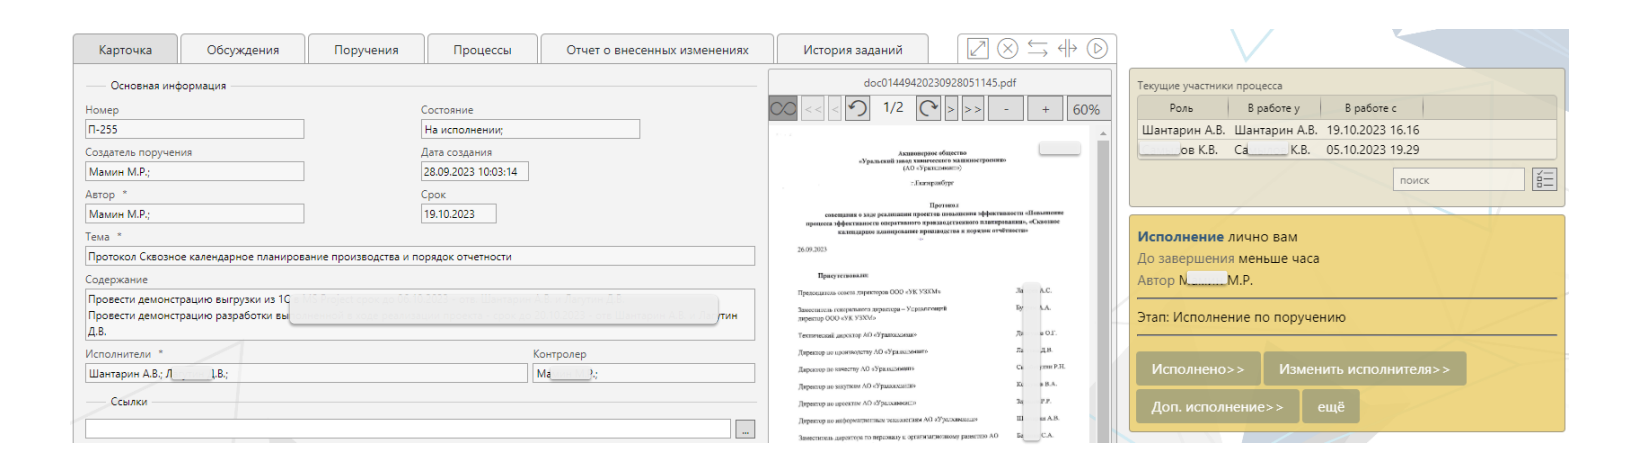Expand the ещё options button
Image resolution: width=1644 pixels, height=450 pixels.
pos(1330,407)
